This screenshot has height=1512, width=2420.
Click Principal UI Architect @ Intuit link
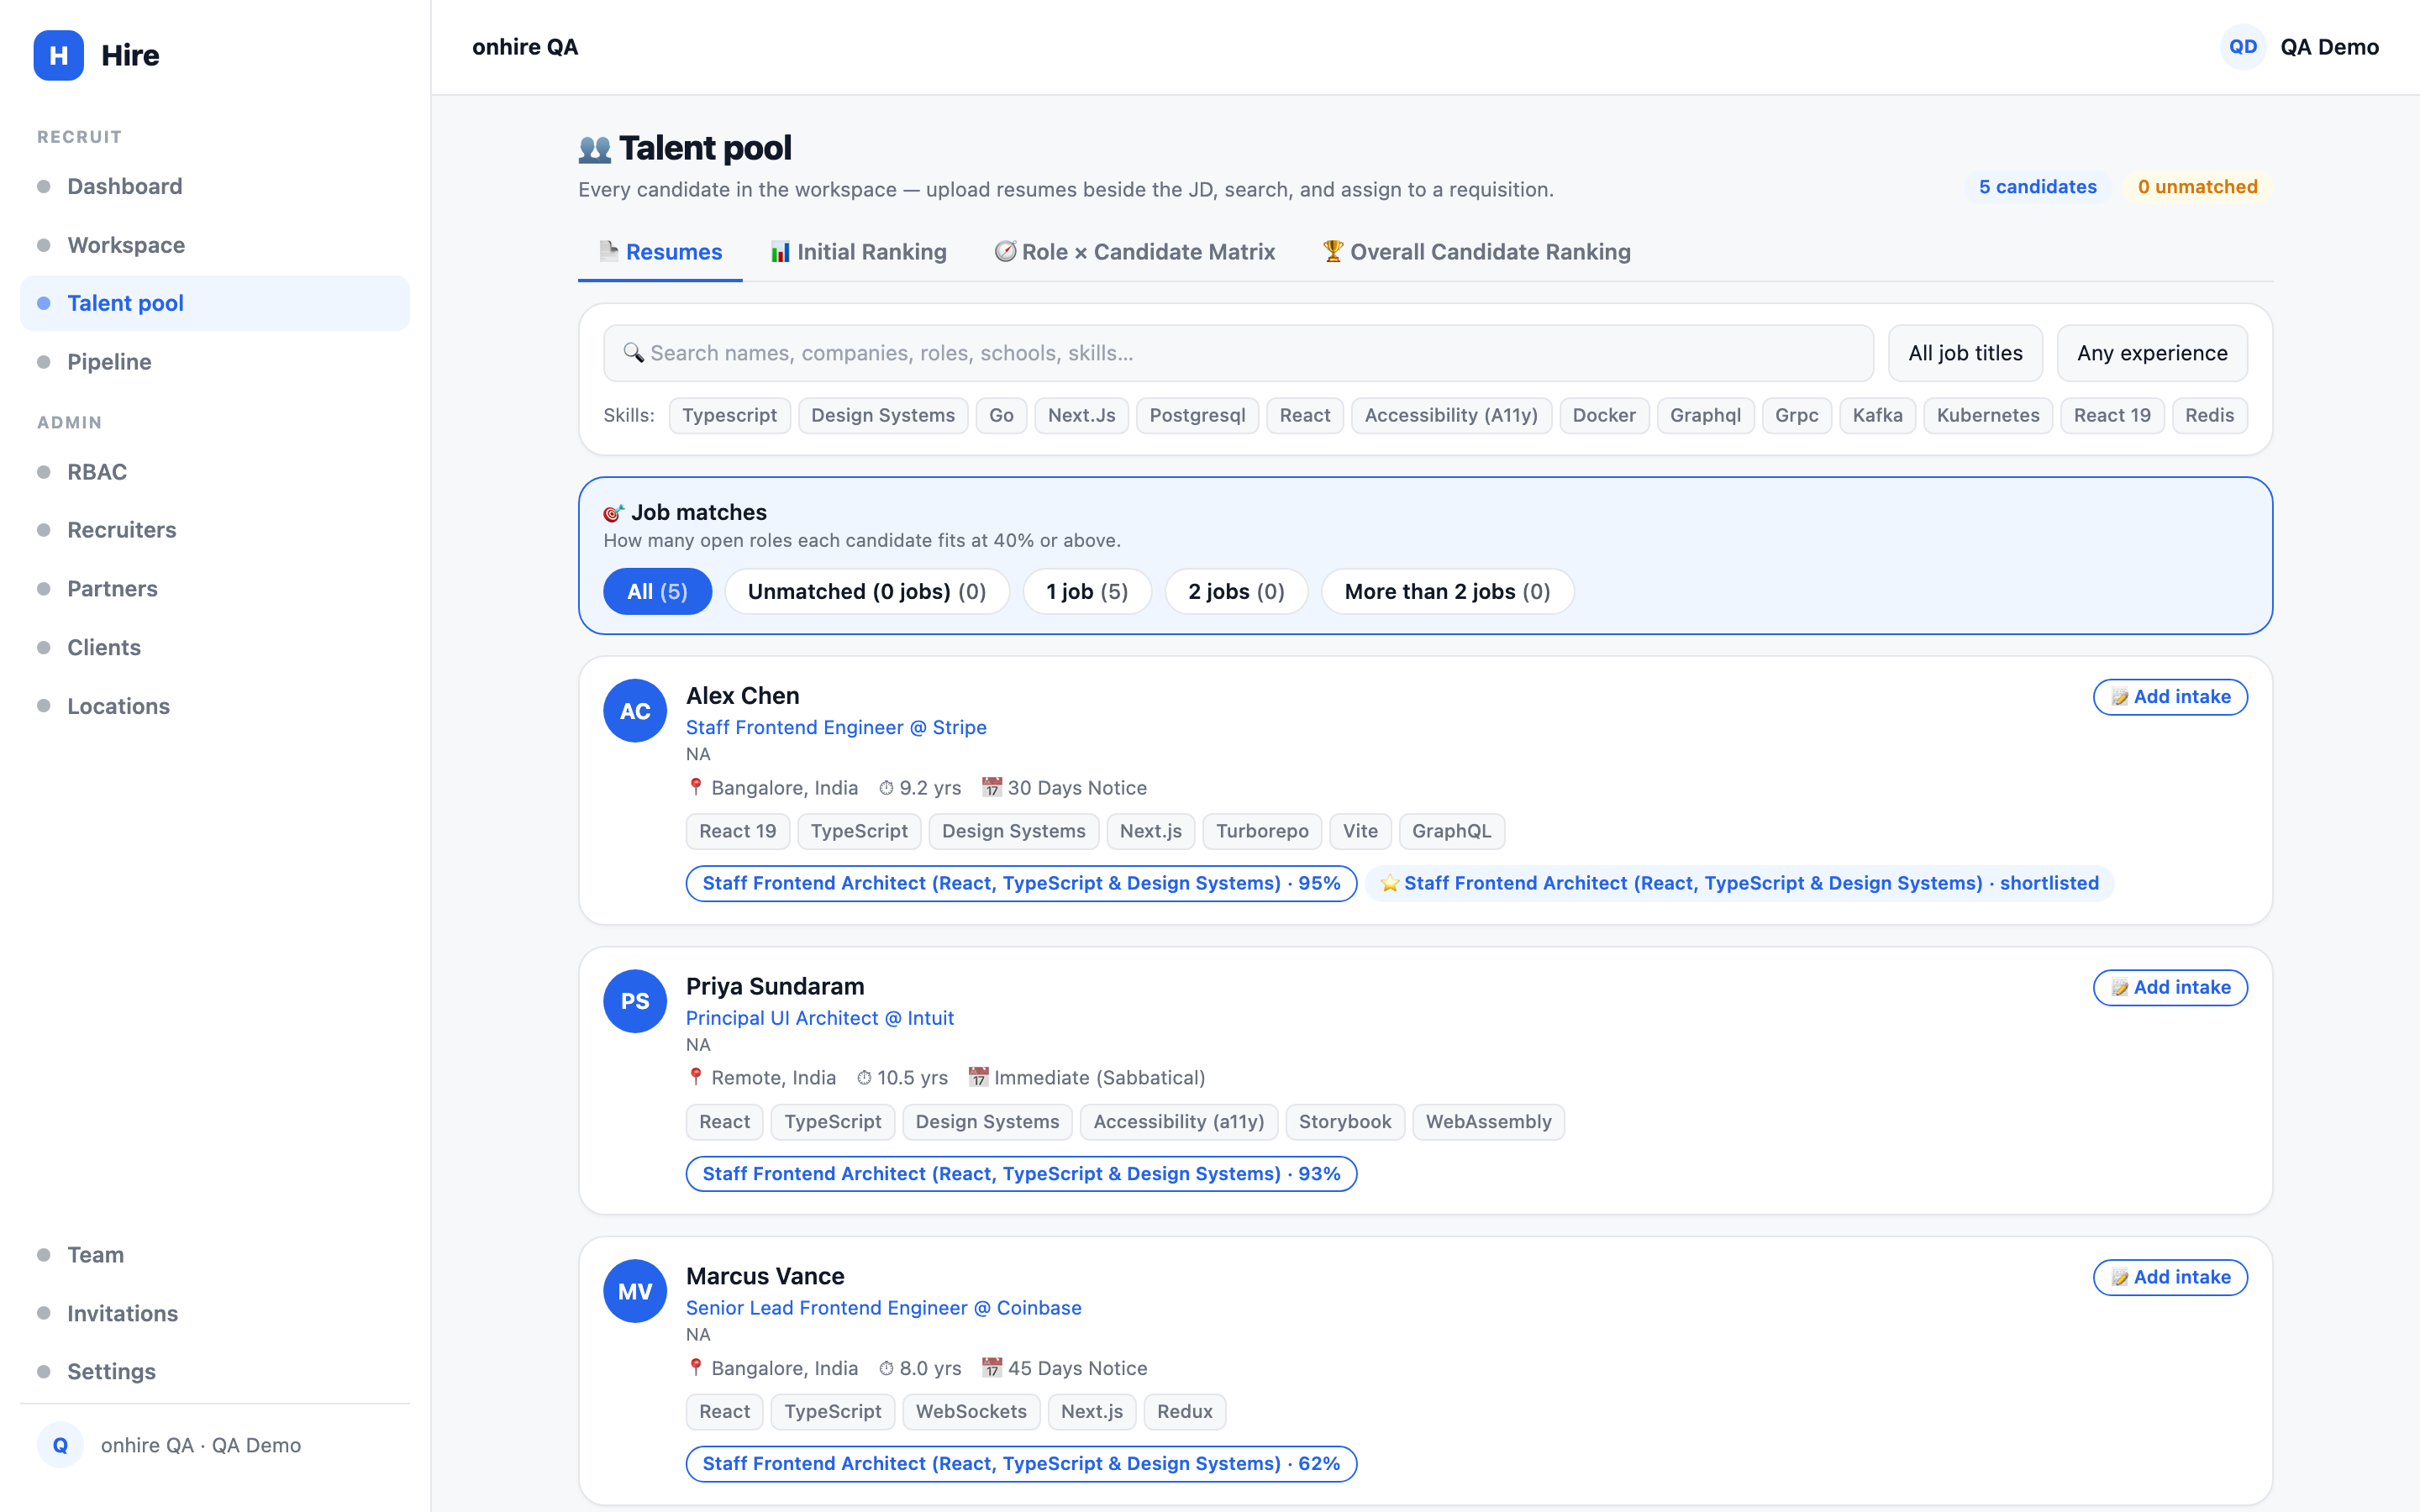click(x=820, y=1018)
